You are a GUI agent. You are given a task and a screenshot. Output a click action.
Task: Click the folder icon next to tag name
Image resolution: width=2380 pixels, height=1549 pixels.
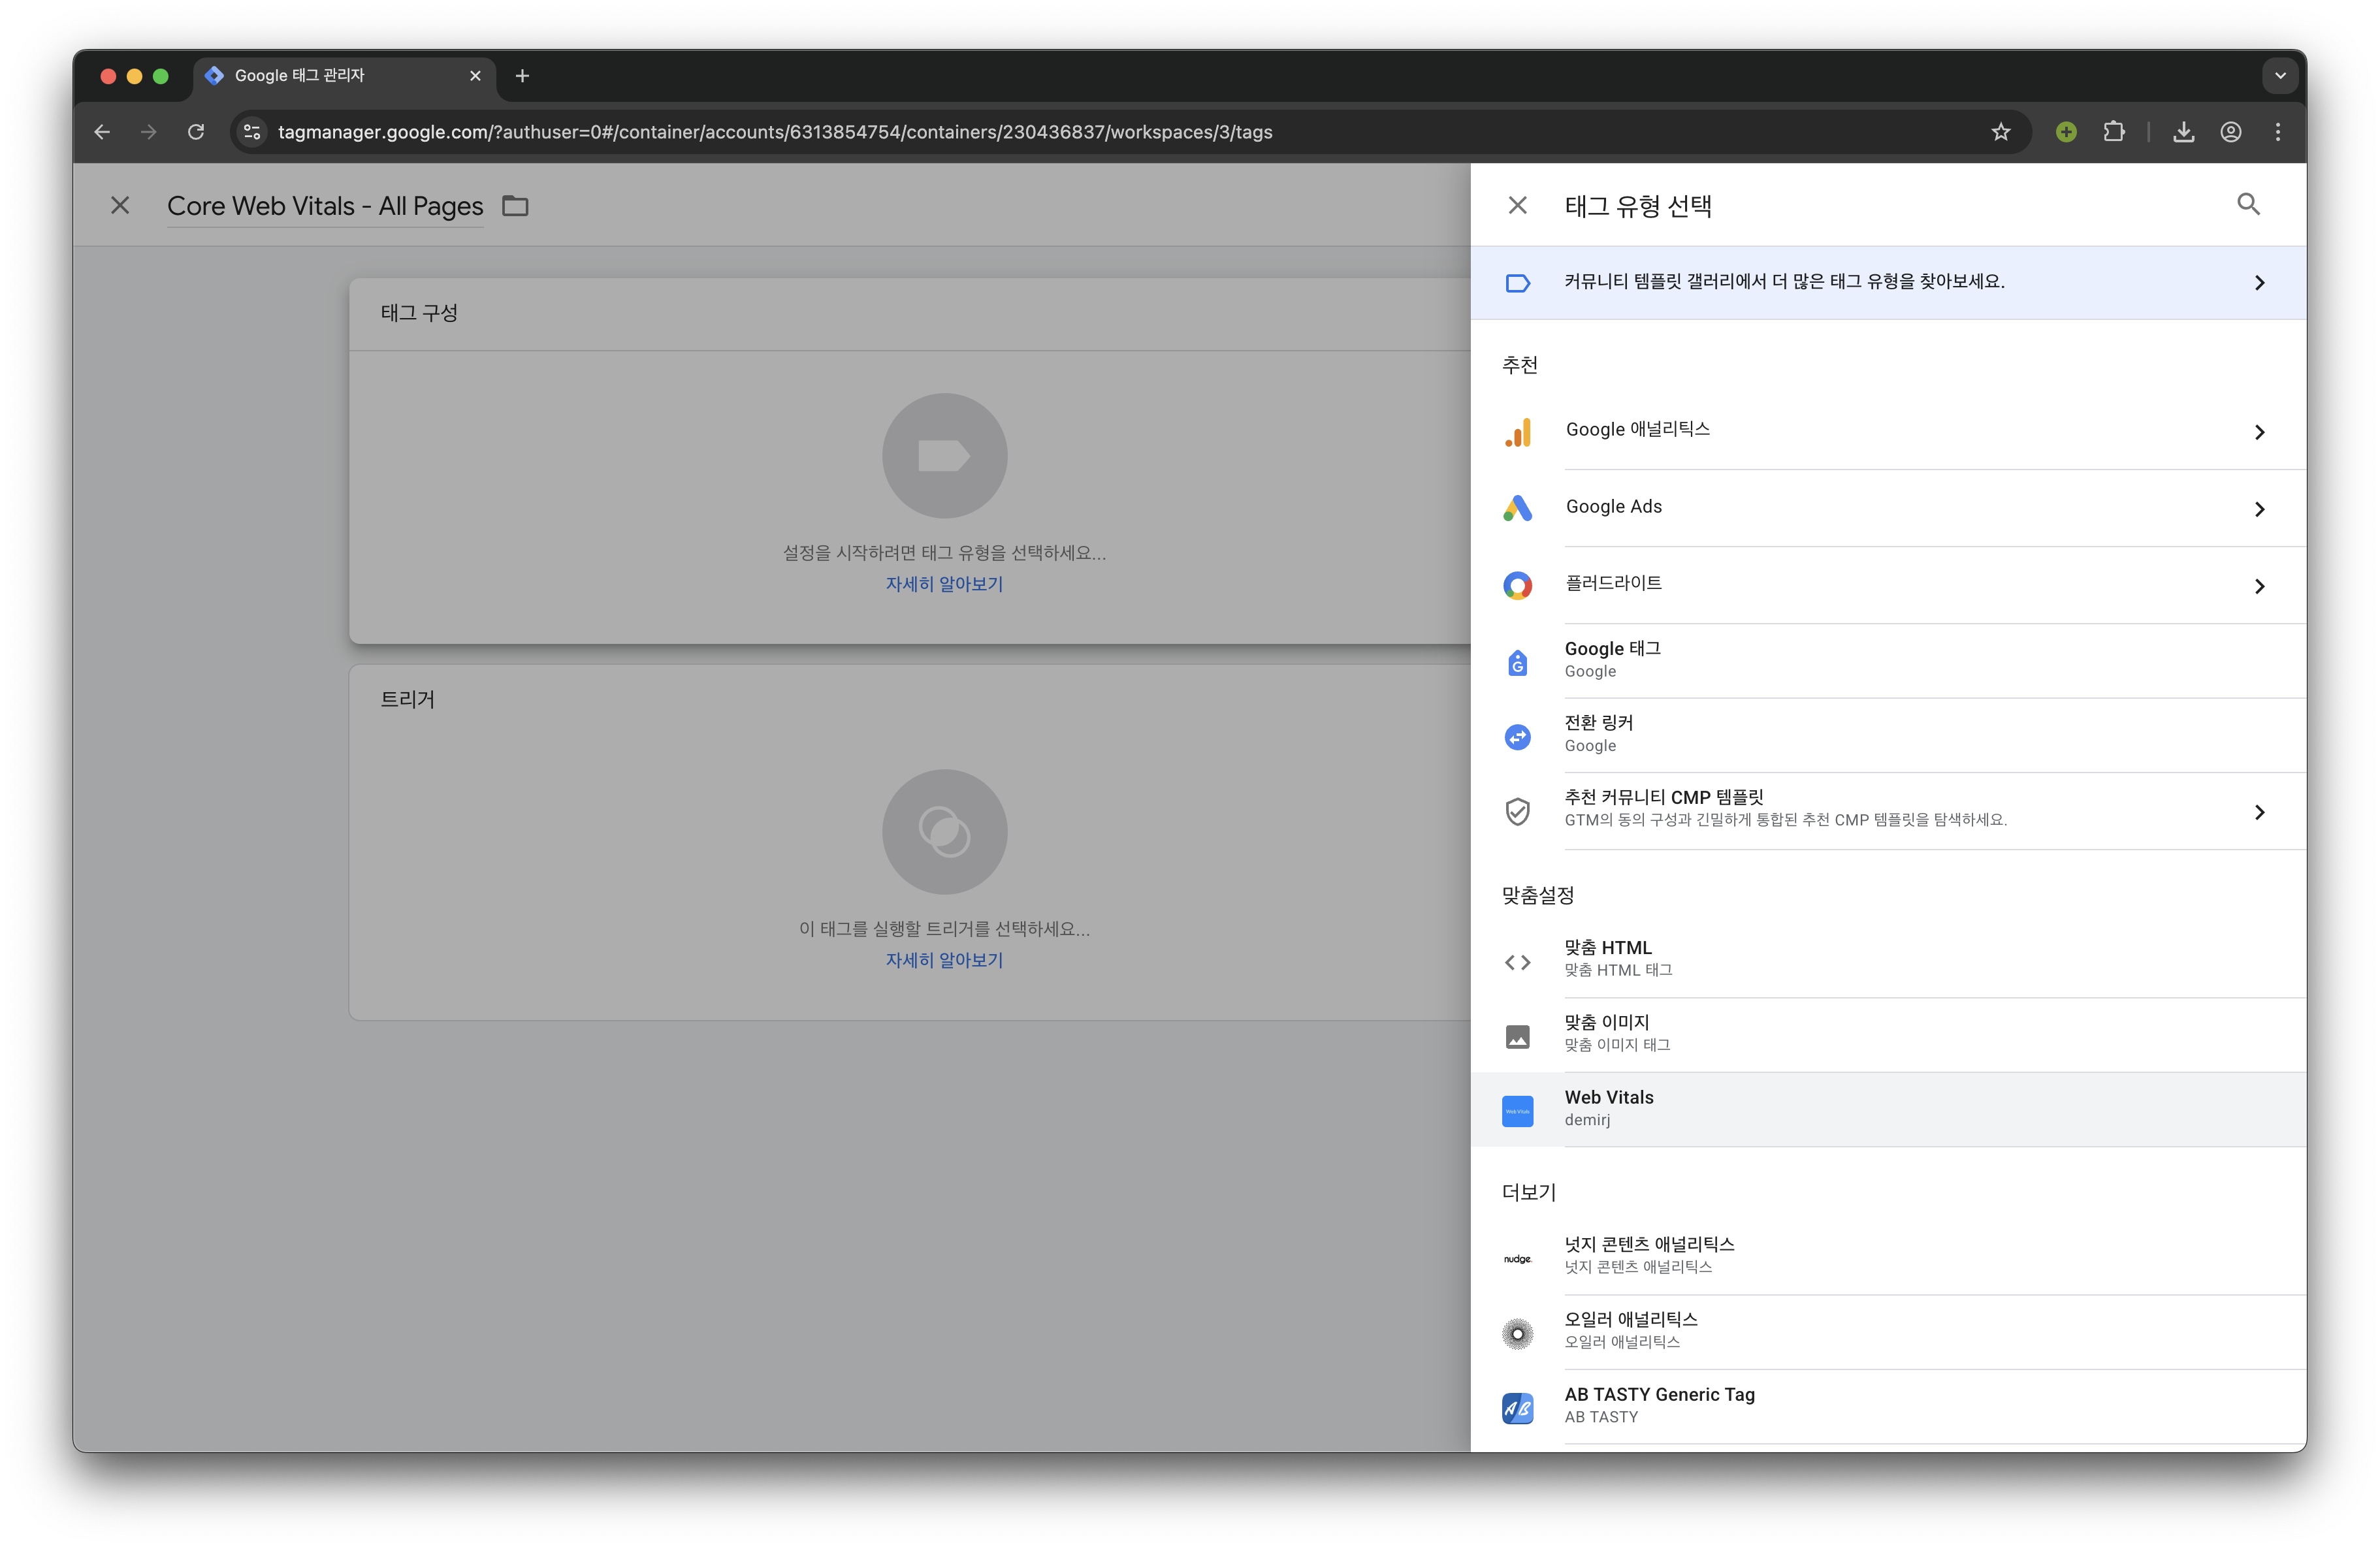pos(515,206)
